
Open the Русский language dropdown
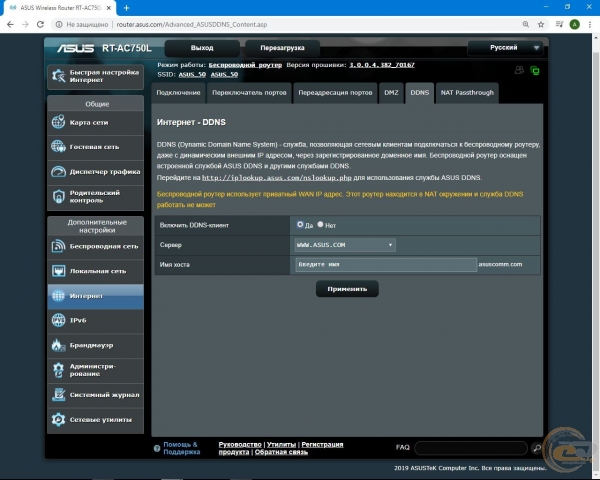tap(508, 47)
